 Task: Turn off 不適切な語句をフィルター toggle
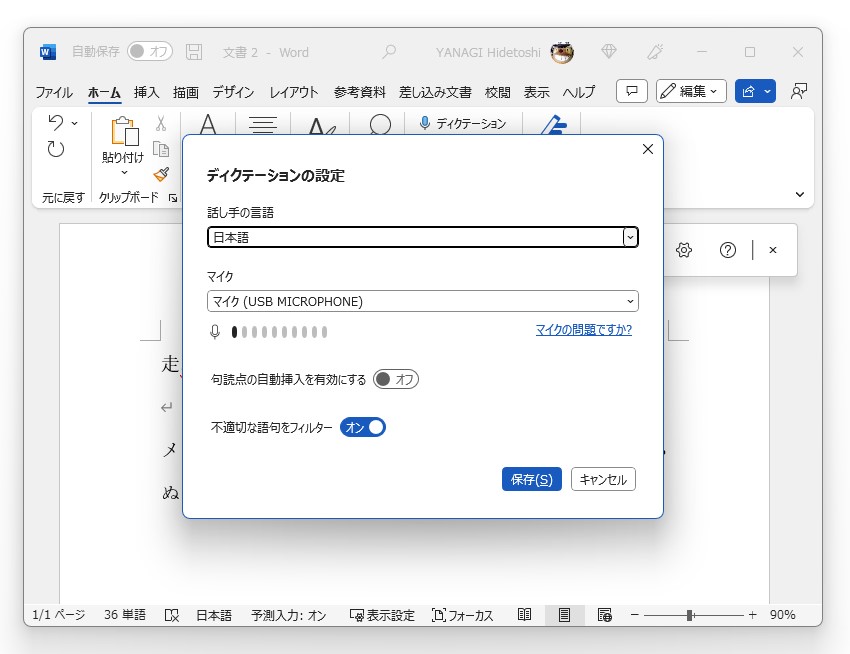364,427
